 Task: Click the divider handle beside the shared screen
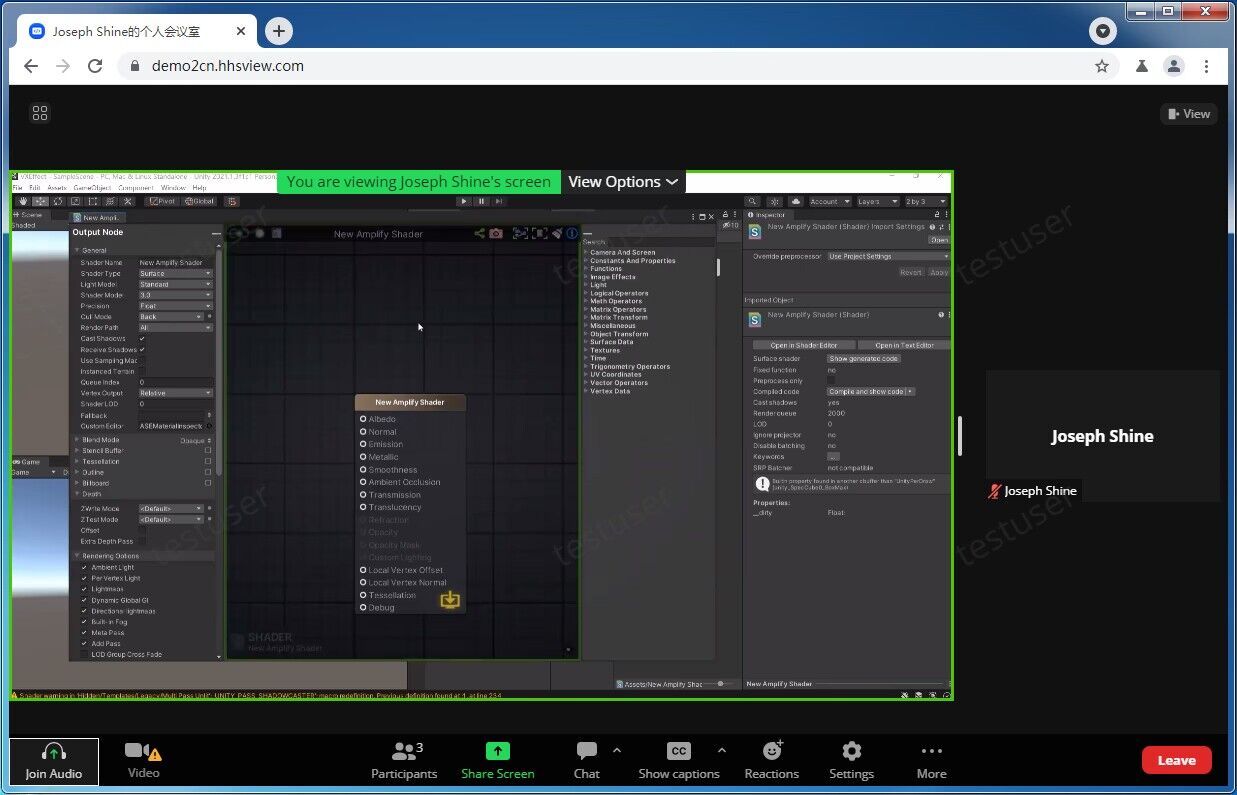(x=960, y=435)
